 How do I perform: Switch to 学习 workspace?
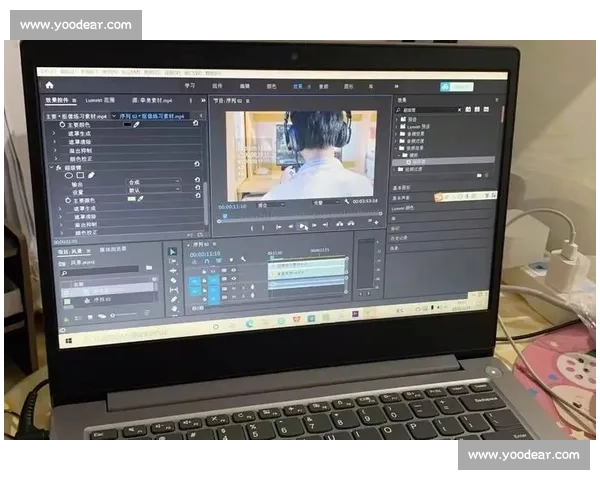(x=189, y=85)
